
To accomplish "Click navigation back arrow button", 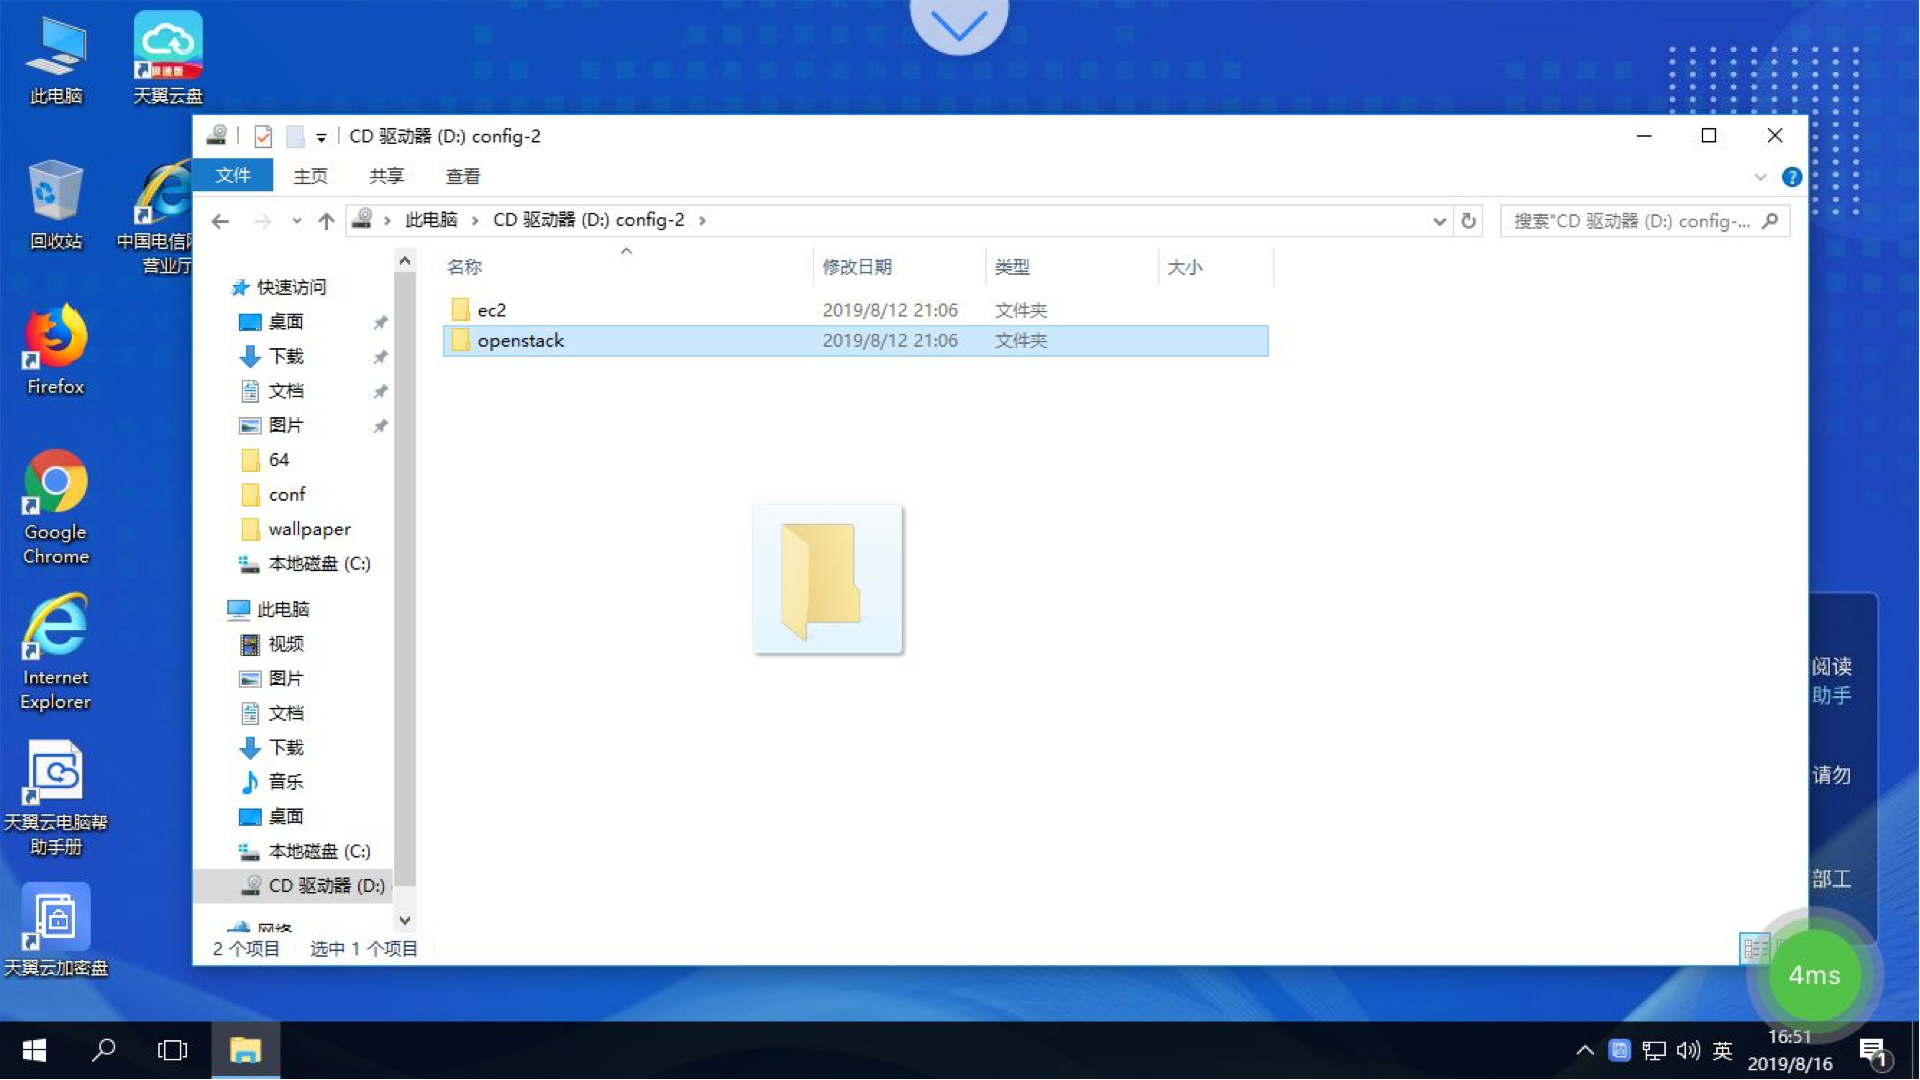I will pos(222,220).
